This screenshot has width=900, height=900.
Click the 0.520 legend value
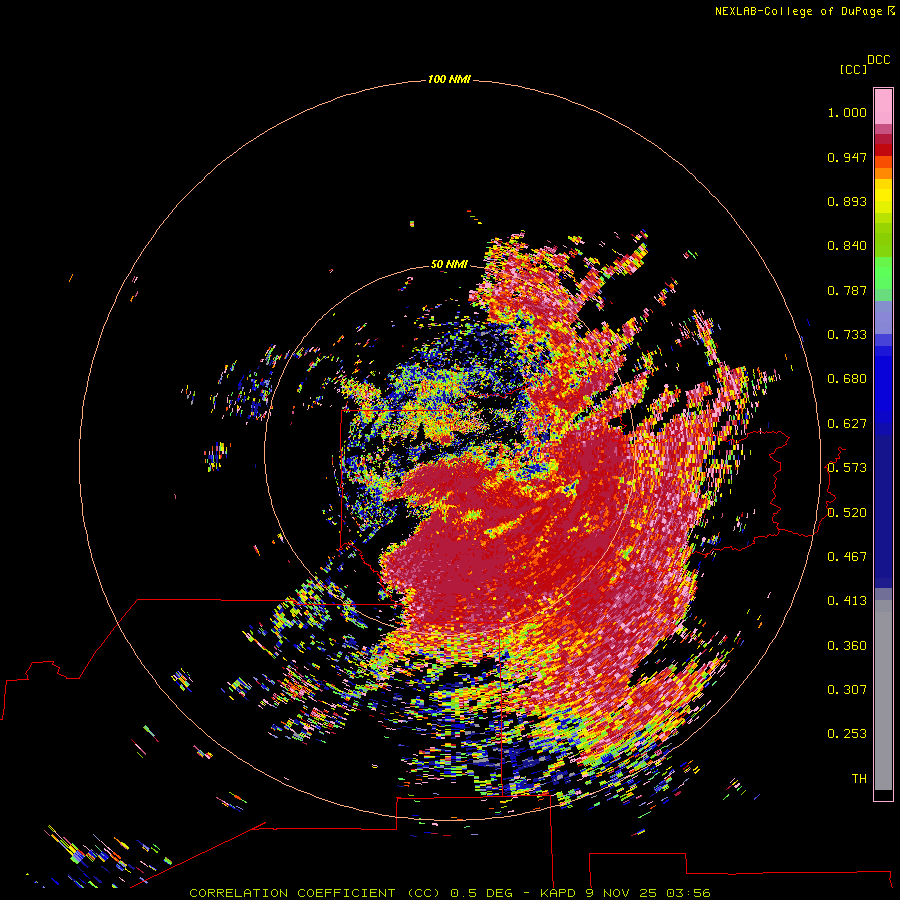pos(847,513)
